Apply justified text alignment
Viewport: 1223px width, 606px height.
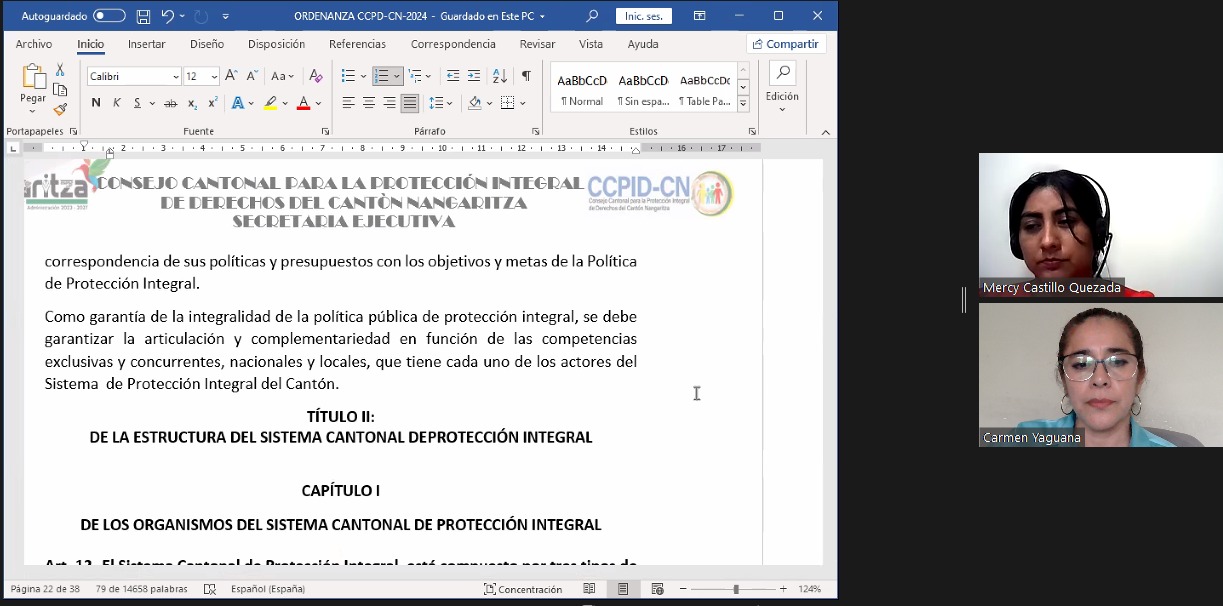point(410,103)
